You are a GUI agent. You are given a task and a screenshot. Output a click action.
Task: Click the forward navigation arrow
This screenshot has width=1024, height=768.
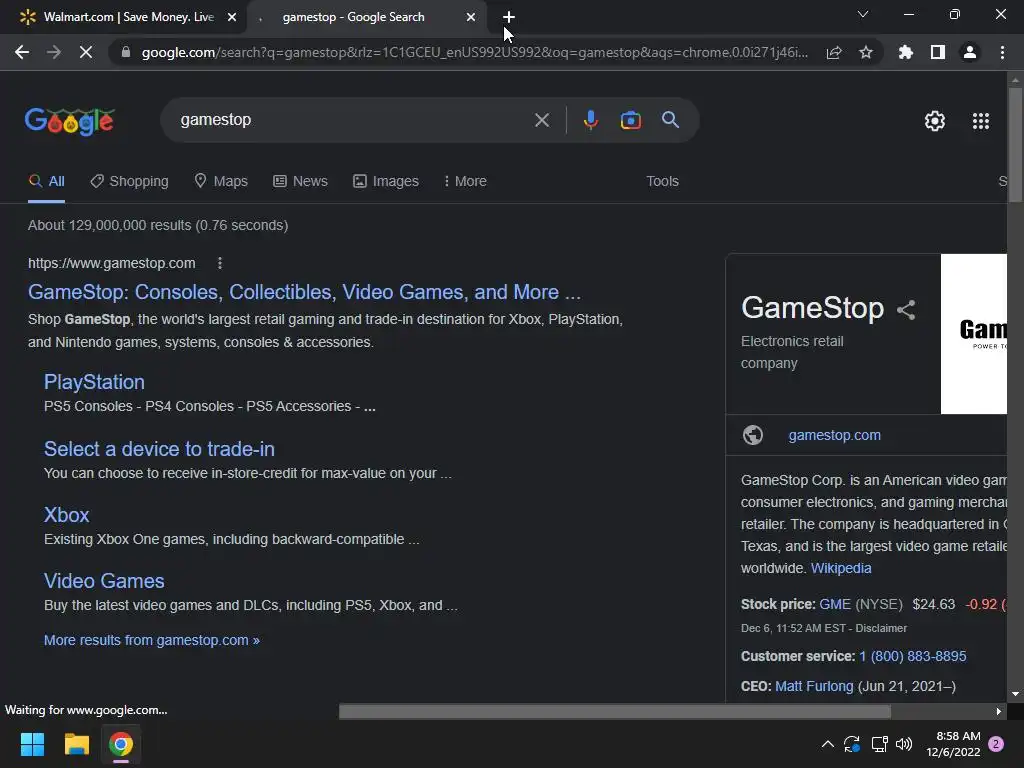(x=54, y=52)
